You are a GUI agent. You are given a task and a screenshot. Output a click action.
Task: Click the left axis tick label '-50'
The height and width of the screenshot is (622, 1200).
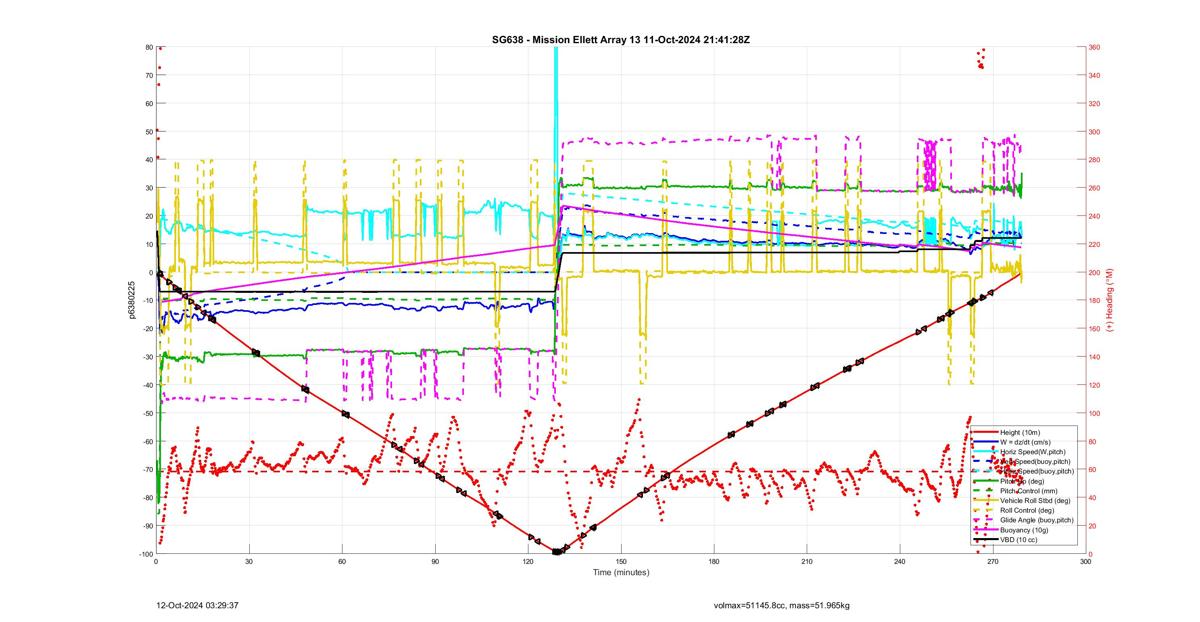pos(146,413)
